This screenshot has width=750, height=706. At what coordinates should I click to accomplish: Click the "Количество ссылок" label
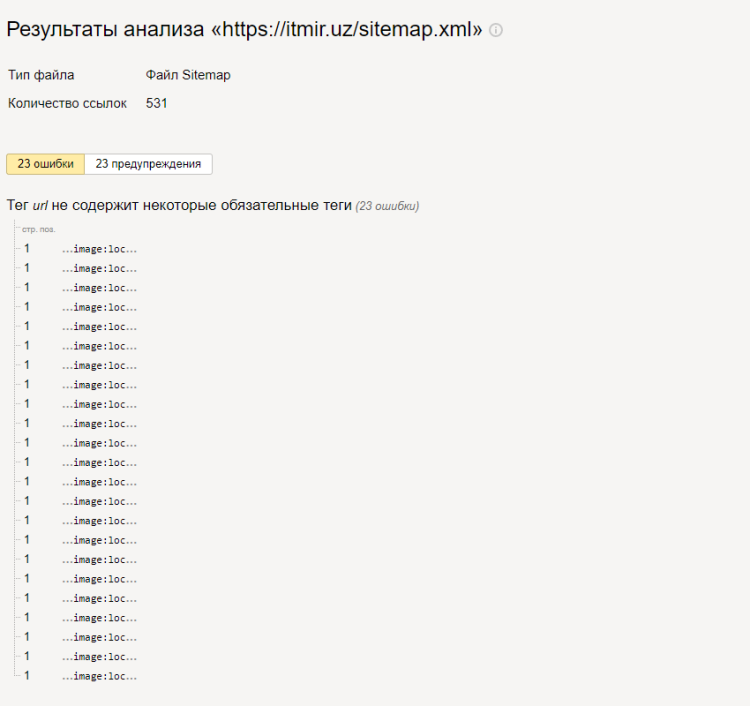67,103
